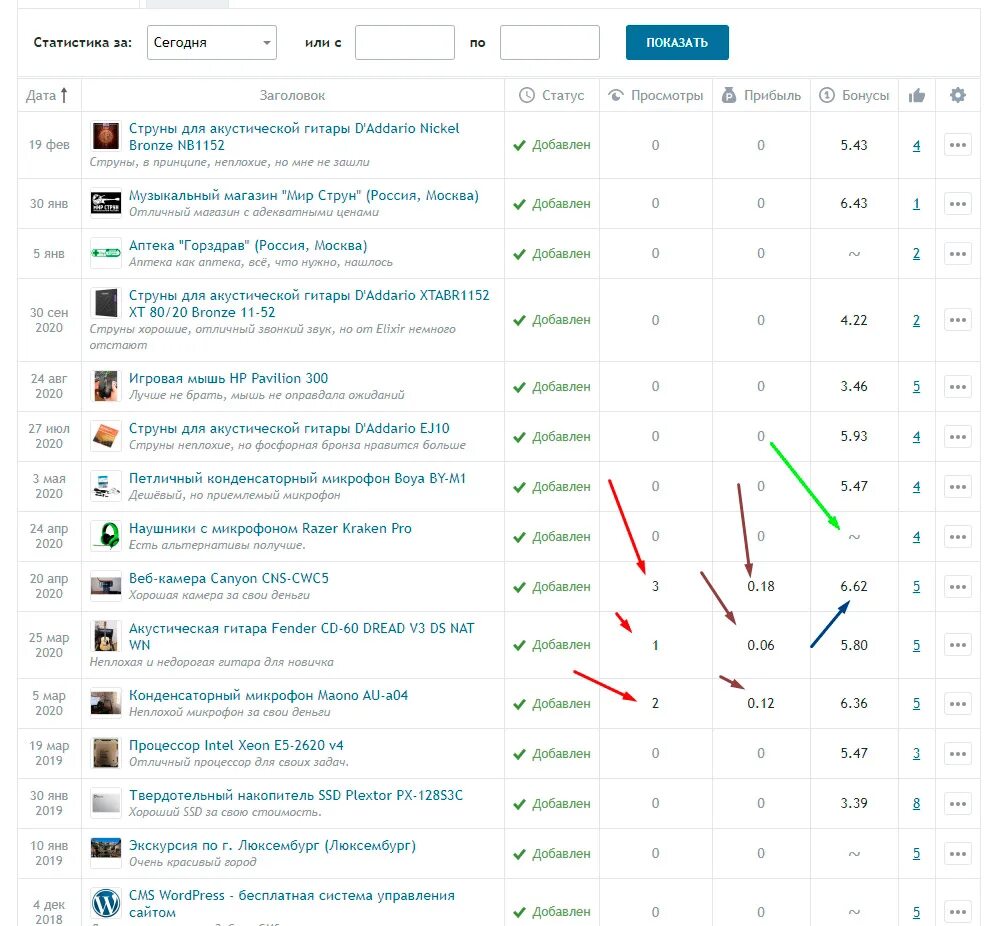Viewport: 1005px width, 926px height.
Task: Click the end date field after 'по'
Action: [549, 42]
